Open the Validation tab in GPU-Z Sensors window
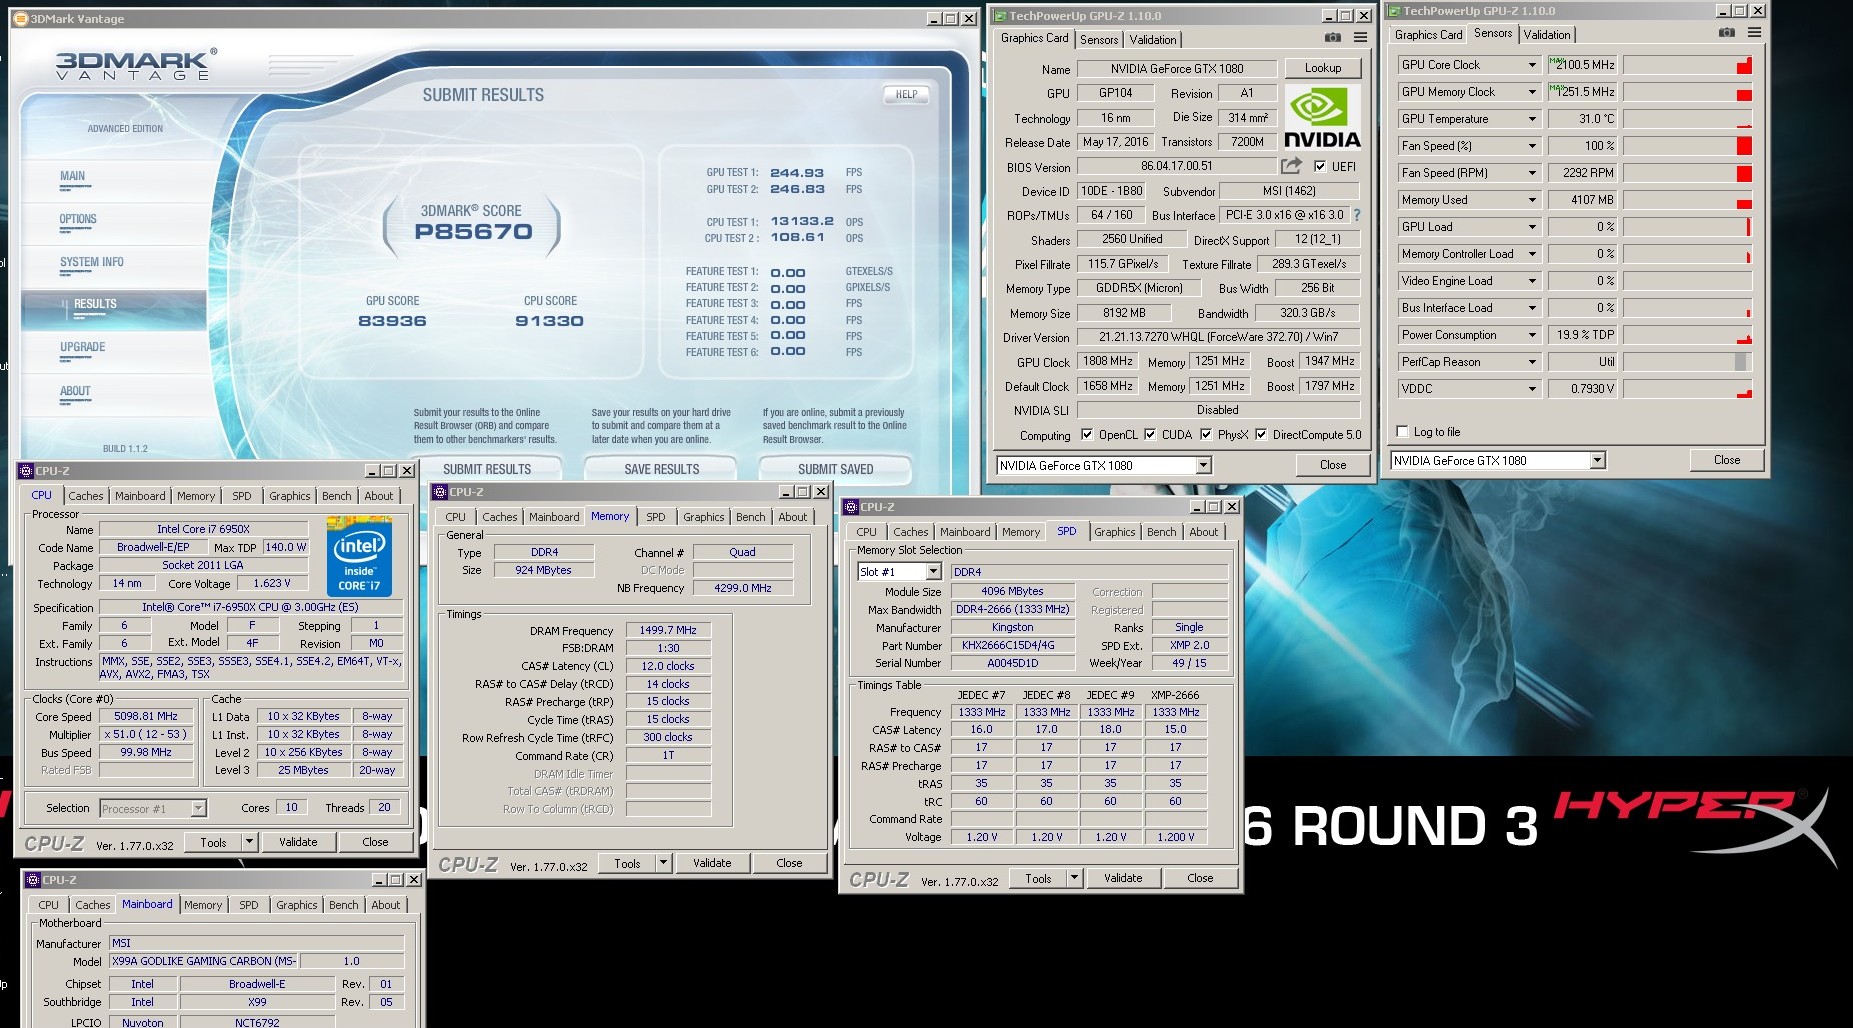This screenshot has width=1853, height=1028. tap(1547, 35)
